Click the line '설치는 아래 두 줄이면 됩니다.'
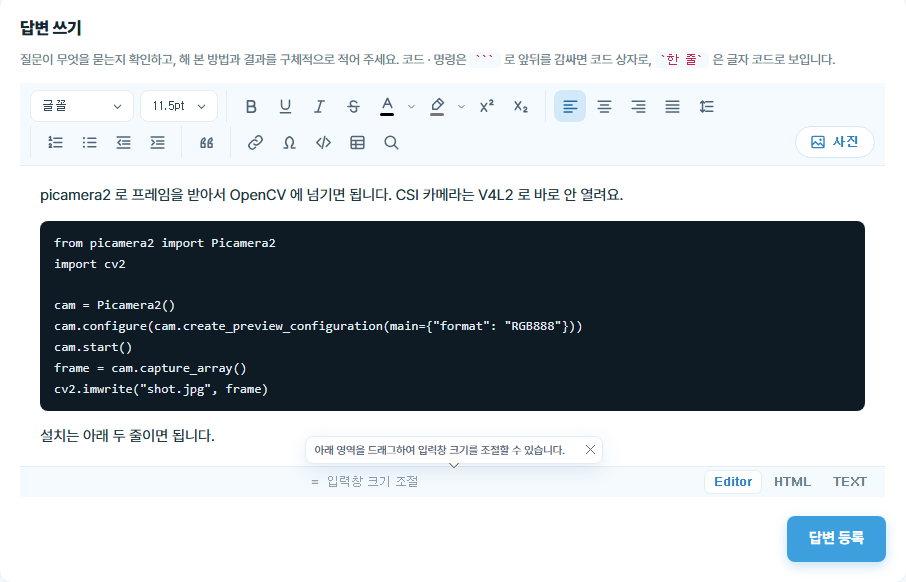 [x=127, y=435]
